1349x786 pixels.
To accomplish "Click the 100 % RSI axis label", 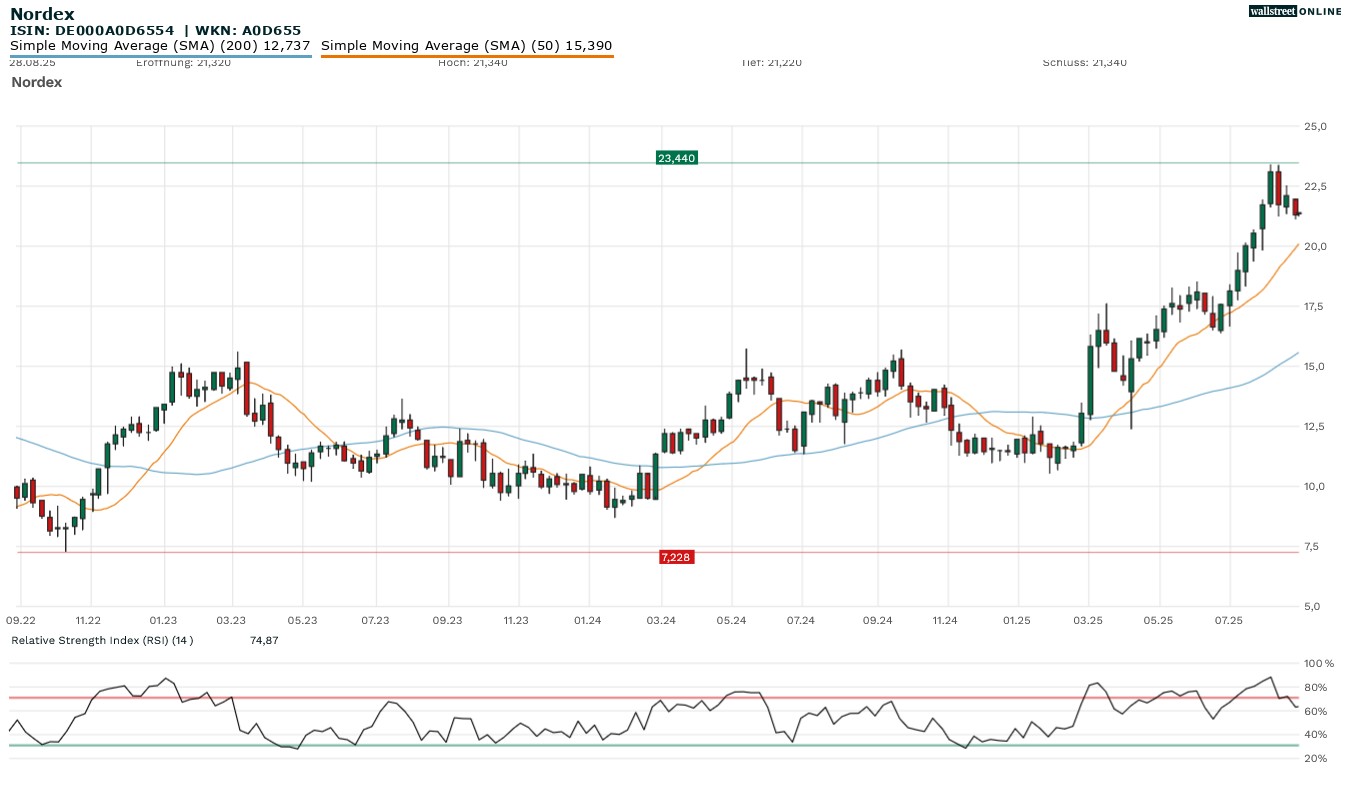I will (x=1319, y=664).
